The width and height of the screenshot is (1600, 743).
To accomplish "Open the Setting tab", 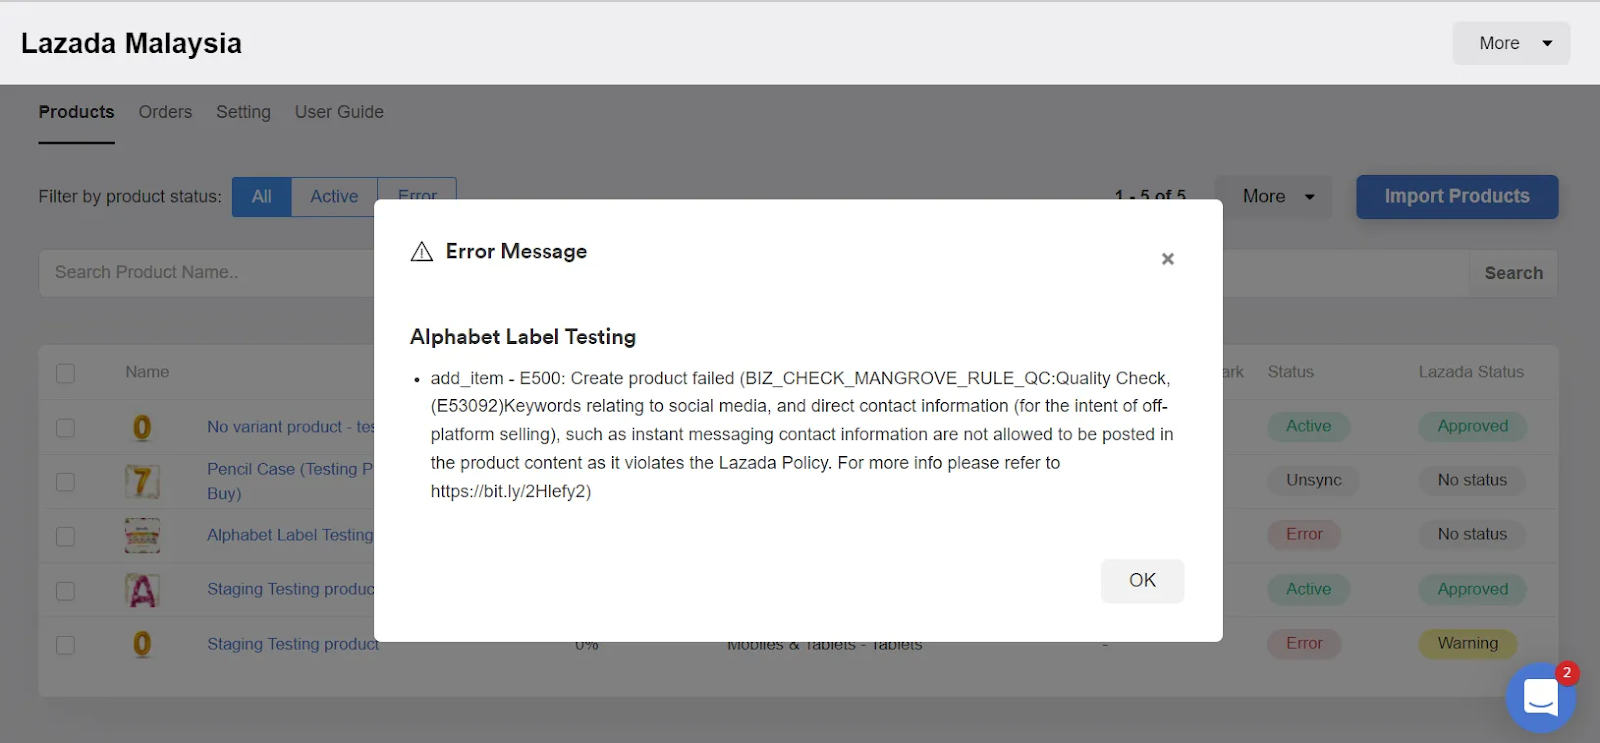I will coord(243,112).
